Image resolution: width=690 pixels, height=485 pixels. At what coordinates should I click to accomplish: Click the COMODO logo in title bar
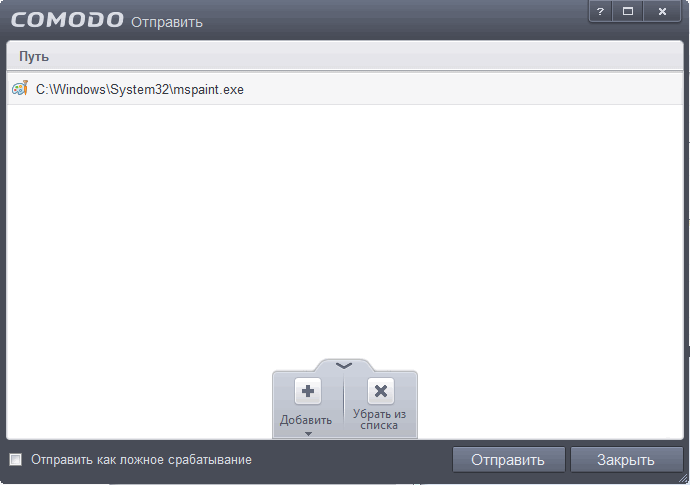coord(67,20)
